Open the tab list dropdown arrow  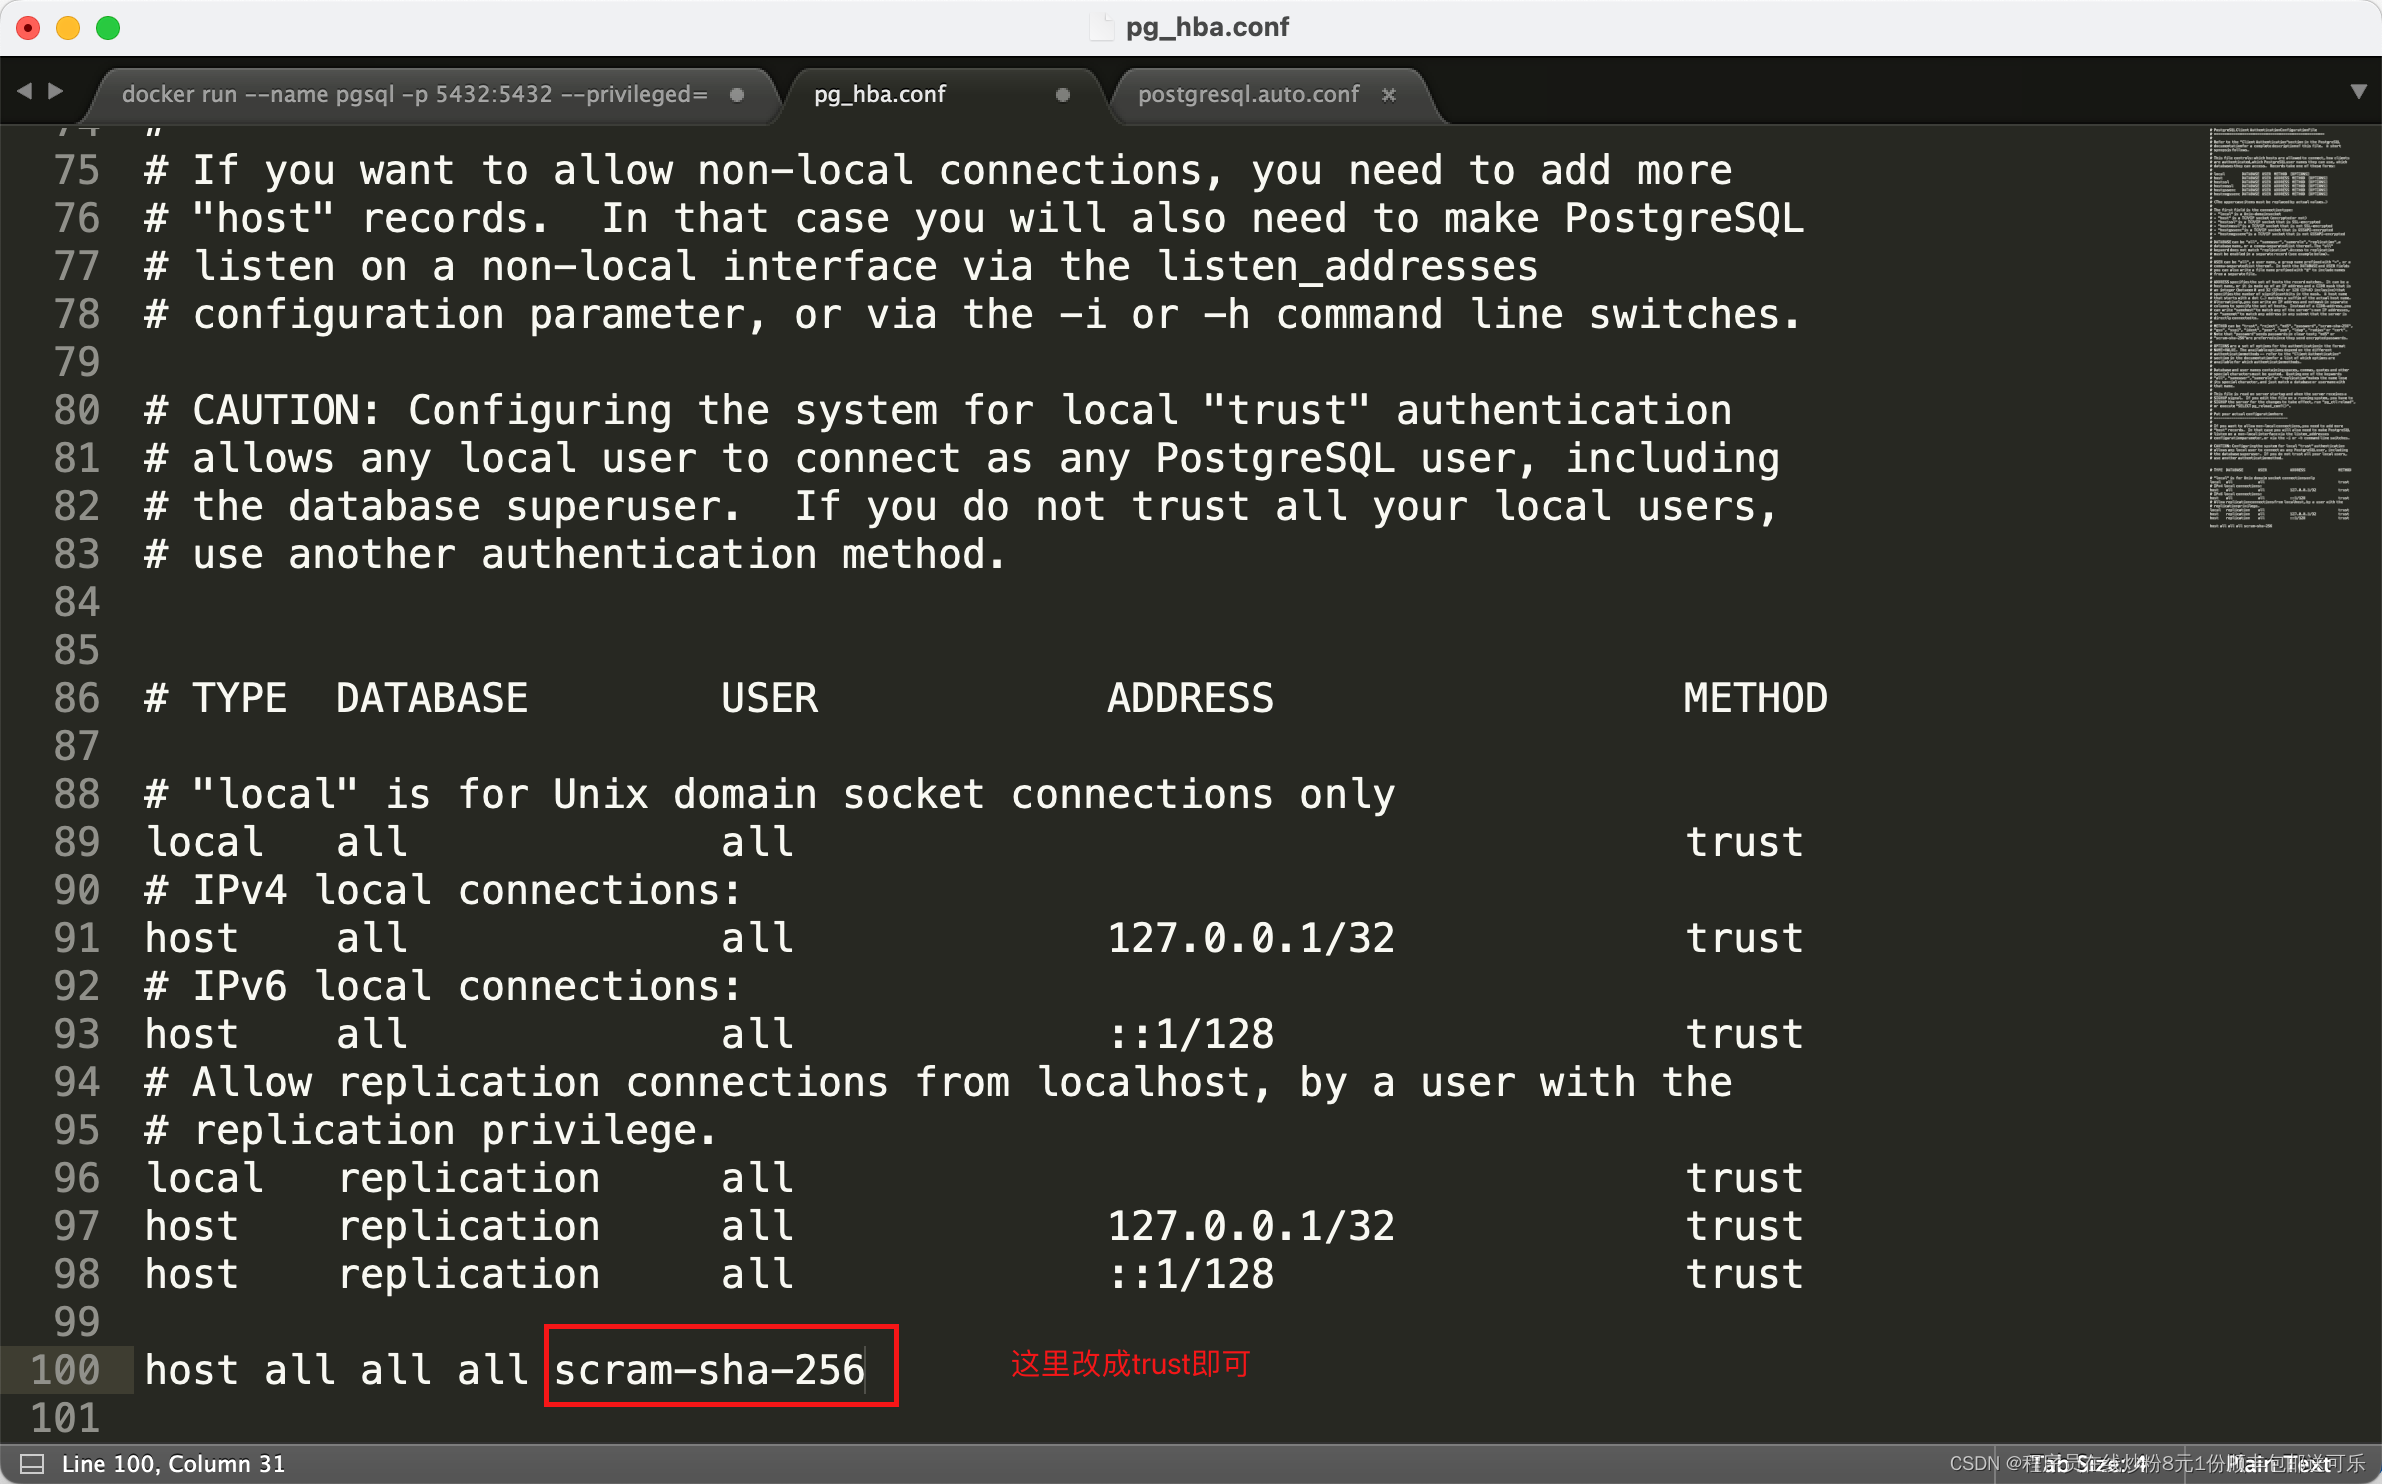[2358, 91]
